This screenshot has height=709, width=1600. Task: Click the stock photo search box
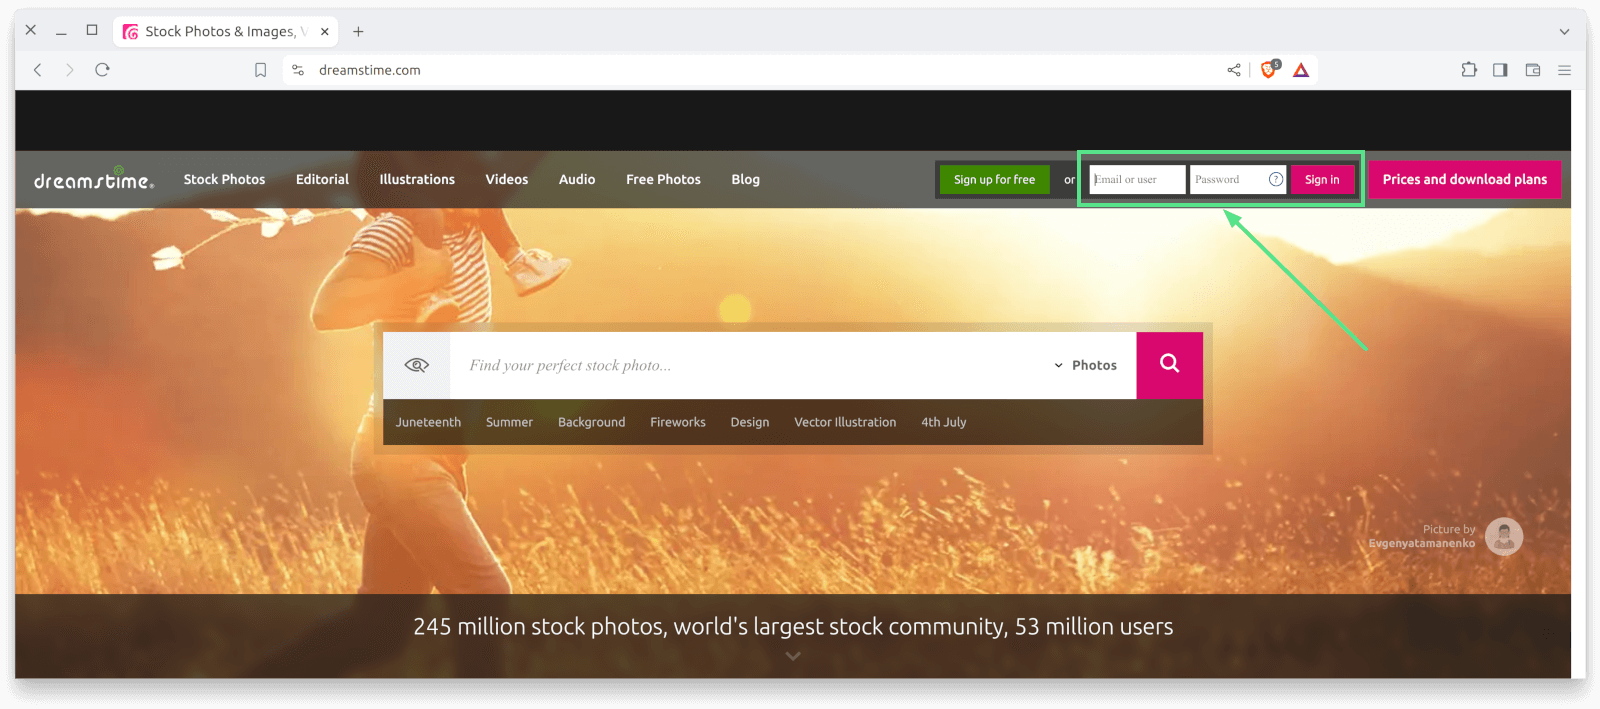pyautogui.click(x=750, y=365)
